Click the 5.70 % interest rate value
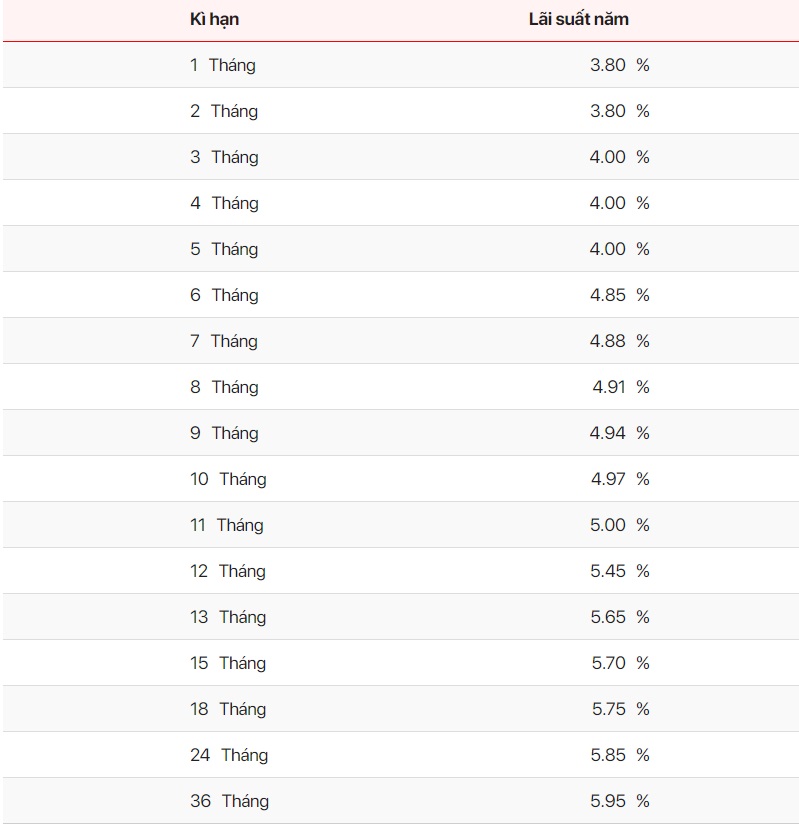The image size is (799, 825). pos(619,663)
